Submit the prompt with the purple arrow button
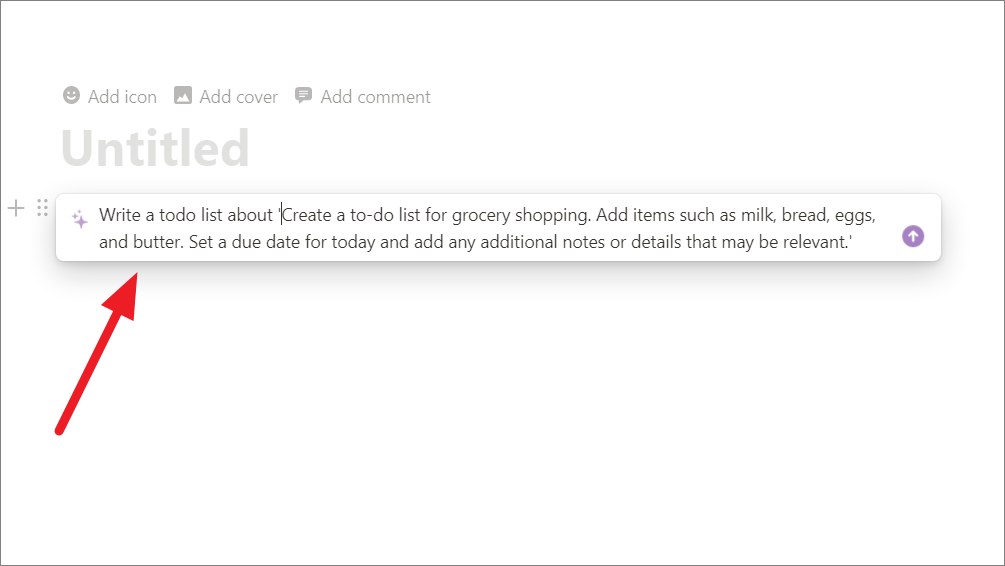The image size is (1005, 566). coord(913,237)
